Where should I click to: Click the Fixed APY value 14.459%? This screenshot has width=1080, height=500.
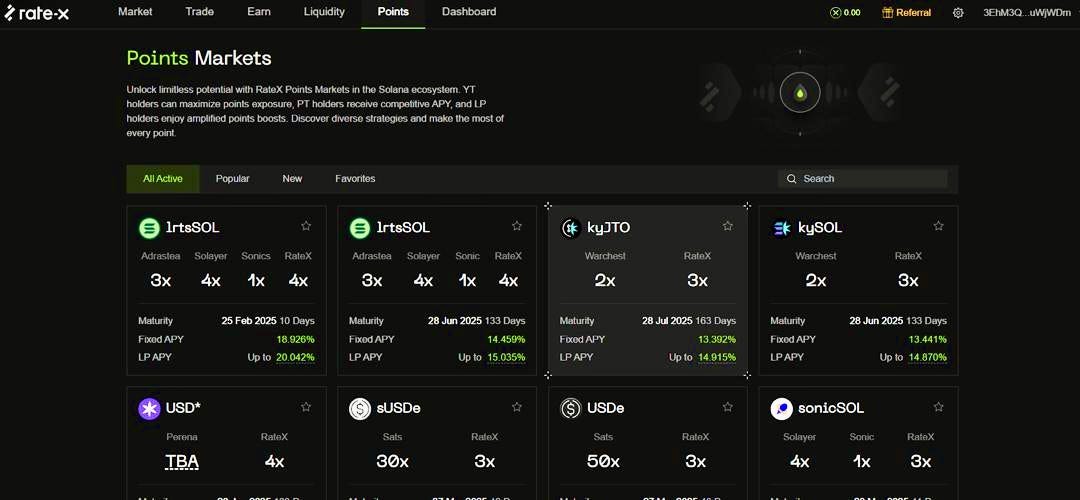coord(506,340)
